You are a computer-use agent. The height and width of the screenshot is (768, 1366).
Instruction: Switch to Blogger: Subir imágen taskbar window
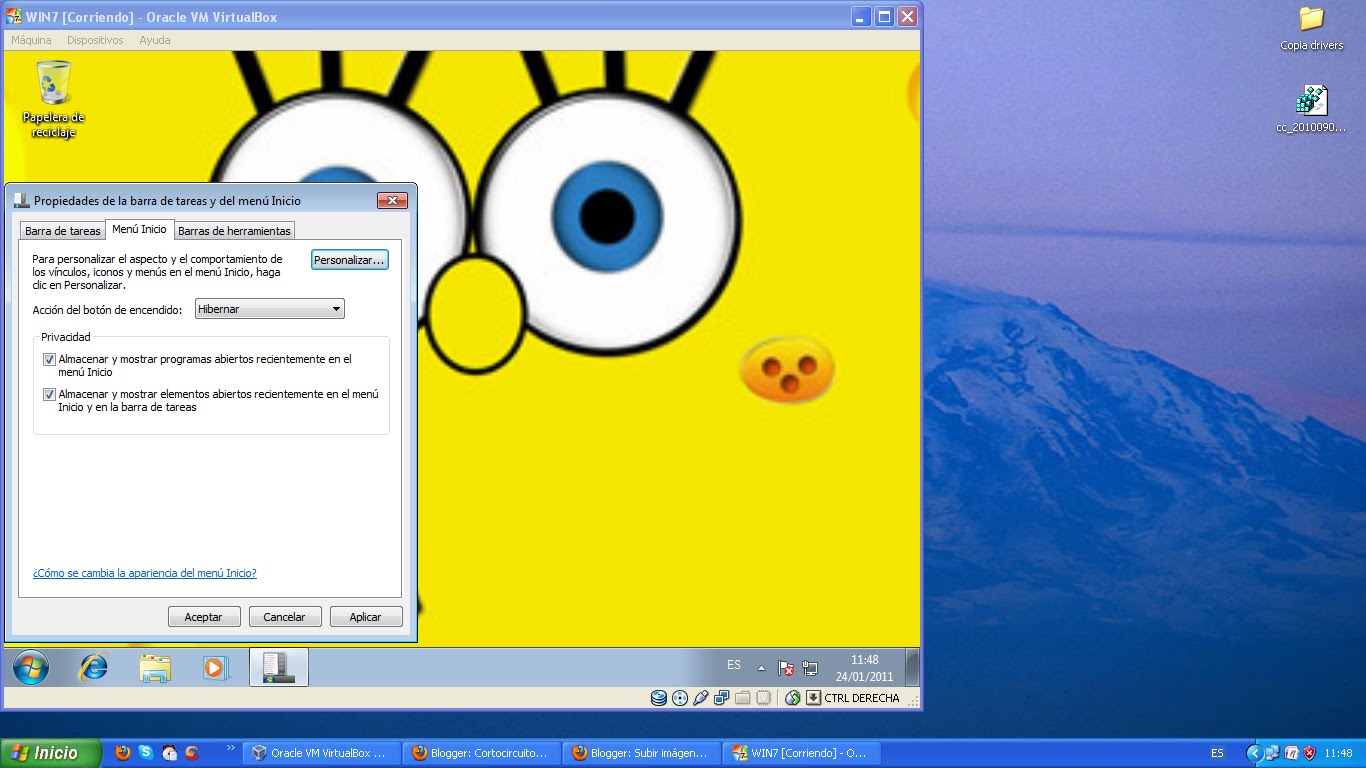coord(643,753)
